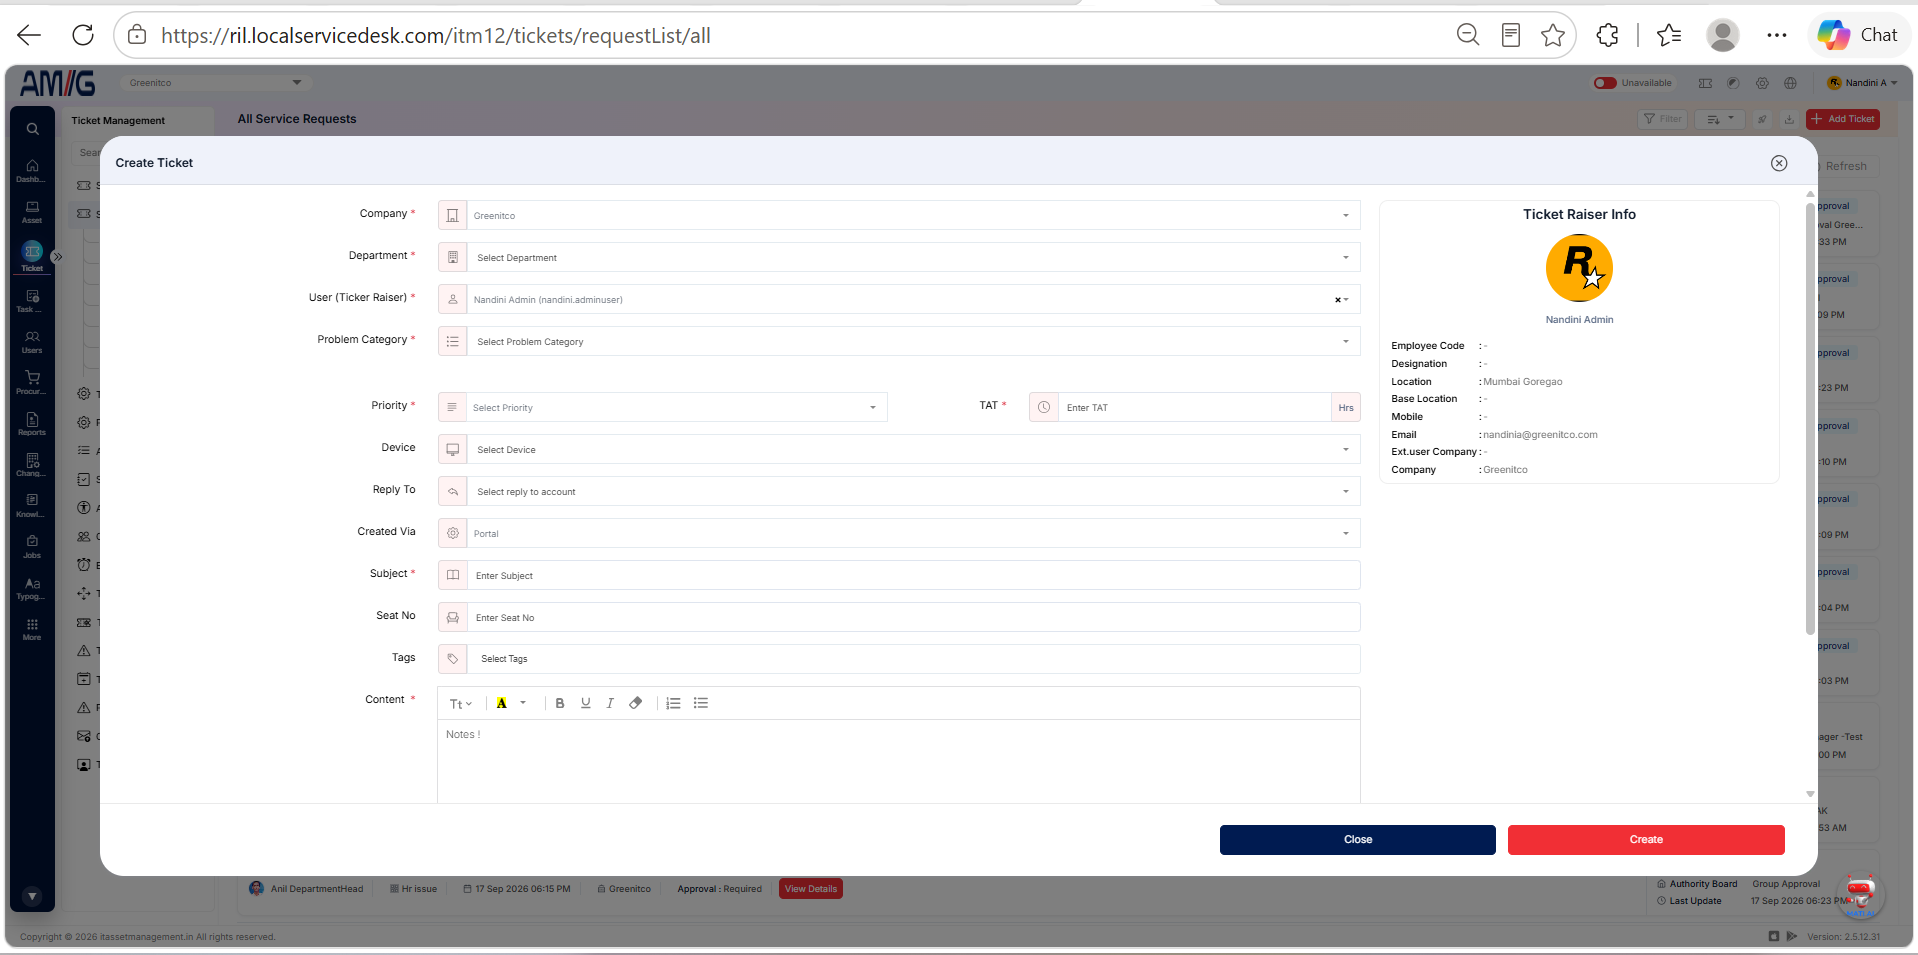Screen dimensions: 1918x955
Task: Open the Select Priority dropdown
Action: tap(662, 407)
